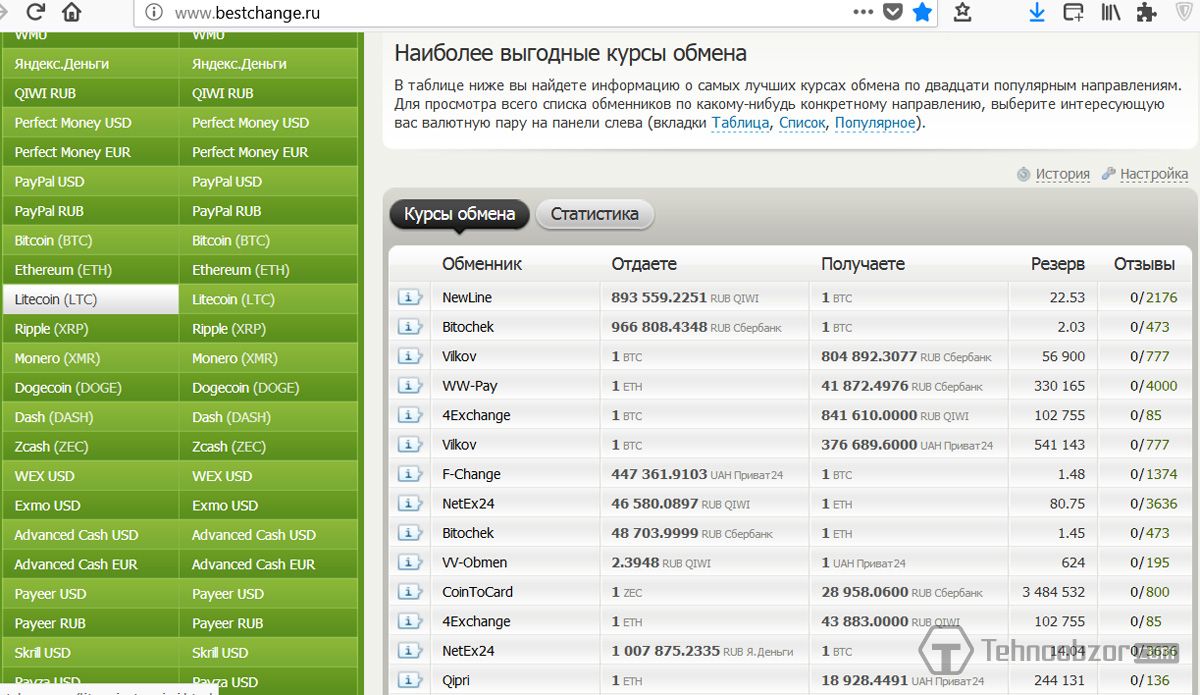The image size is (1200, 695).
Task: Open the CoinToCard exchanger
Action: pos(477,592)
